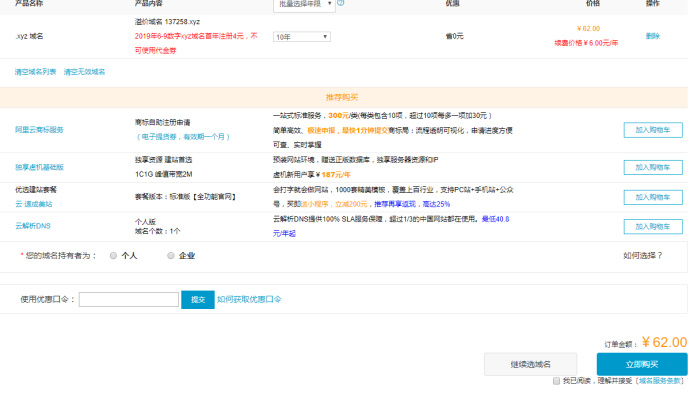Open 独享虚机基础版 product link
The height and width of the screenshot is (393, 690).
point(40,167)
